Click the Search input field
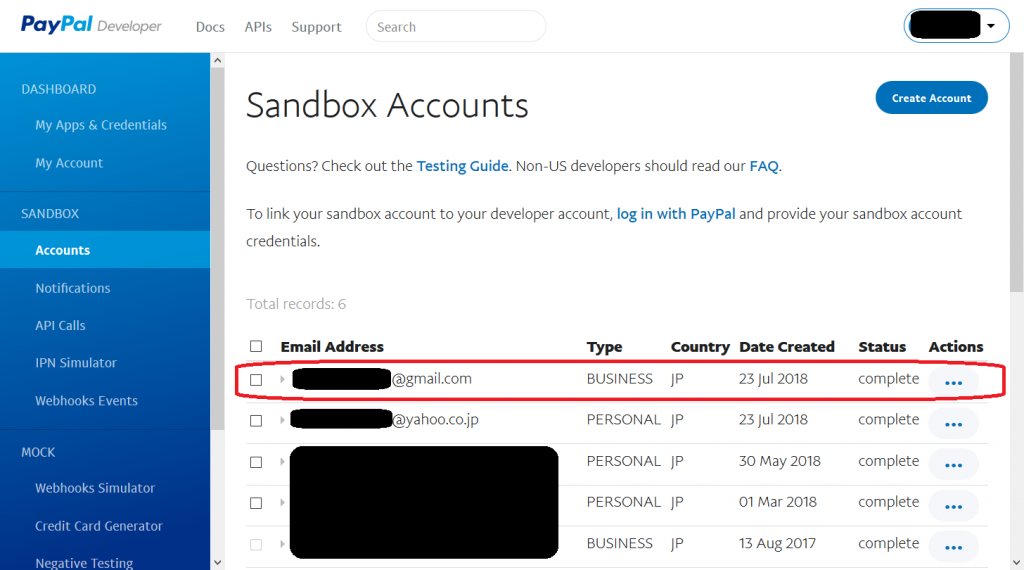Image resolution: width=1024 pixels, height=570 pixels. 456,27
